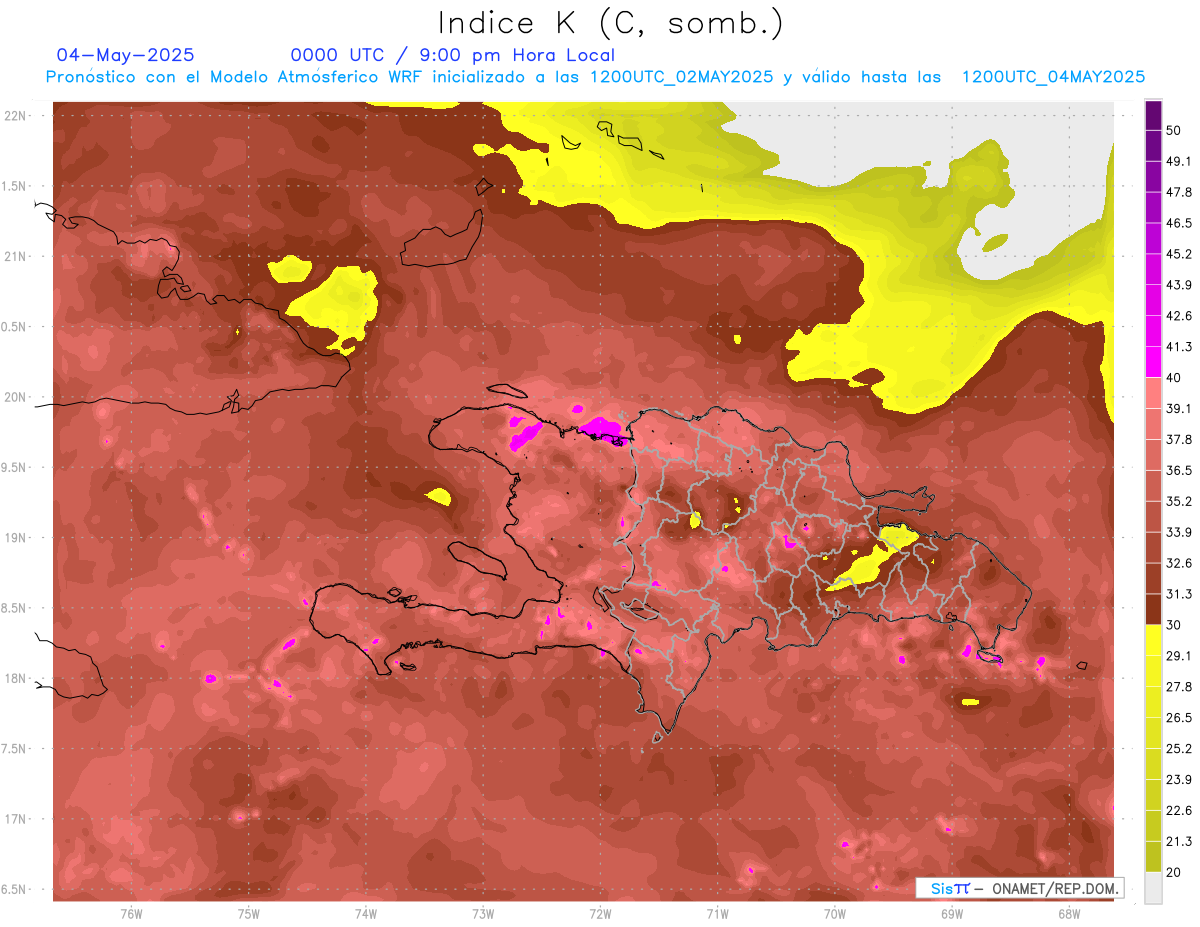
Task: Click the colorbar value 31.3
Action: 1179,594
